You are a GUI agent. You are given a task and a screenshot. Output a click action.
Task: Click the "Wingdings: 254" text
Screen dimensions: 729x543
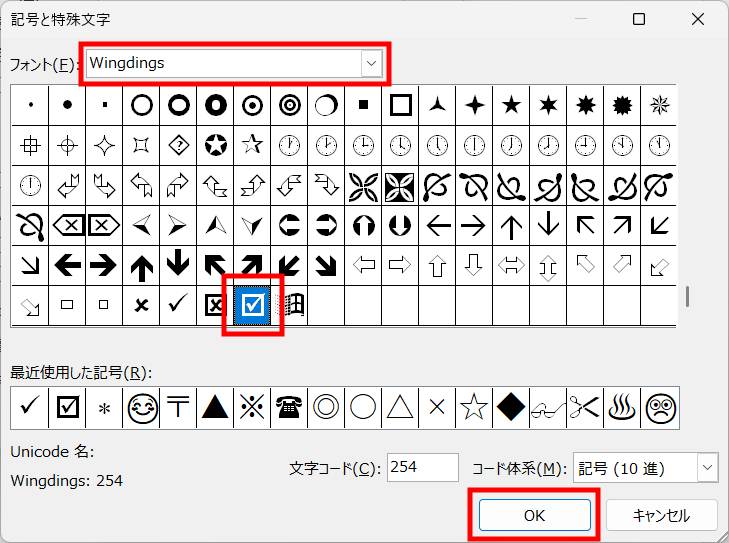(x=66, y=480)
